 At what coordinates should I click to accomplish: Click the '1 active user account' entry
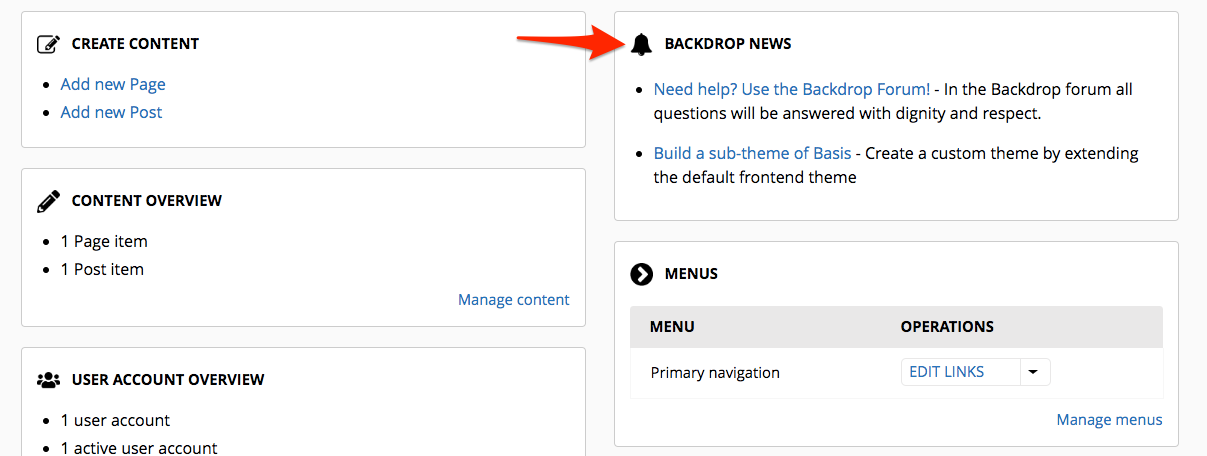click(139, 448)
